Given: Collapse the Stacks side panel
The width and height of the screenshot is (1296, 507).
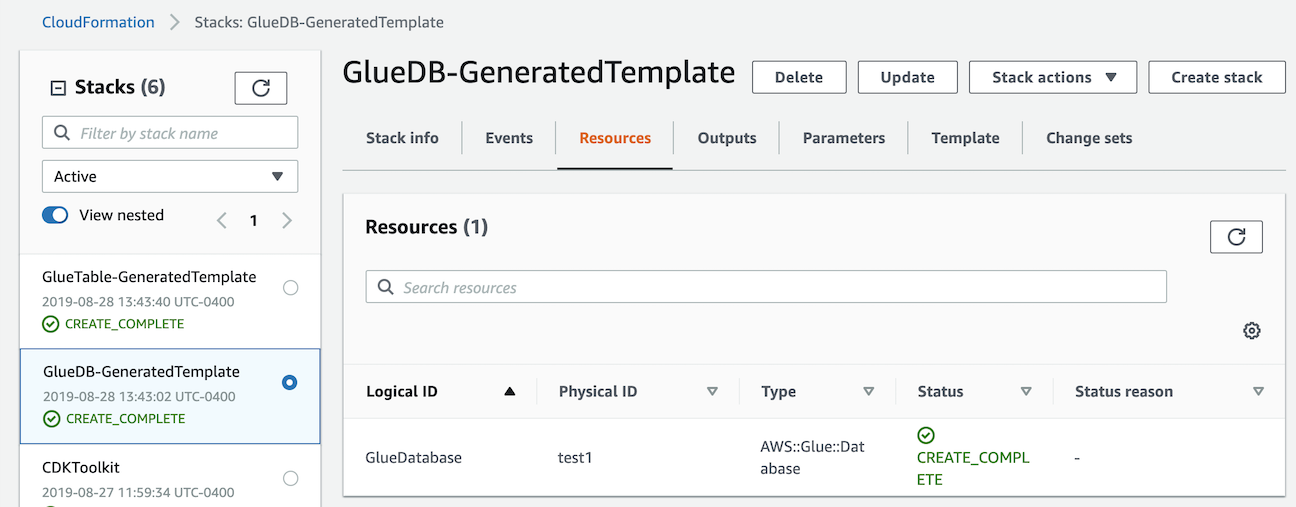Looking at the screenshot, I should click(58, 88).
